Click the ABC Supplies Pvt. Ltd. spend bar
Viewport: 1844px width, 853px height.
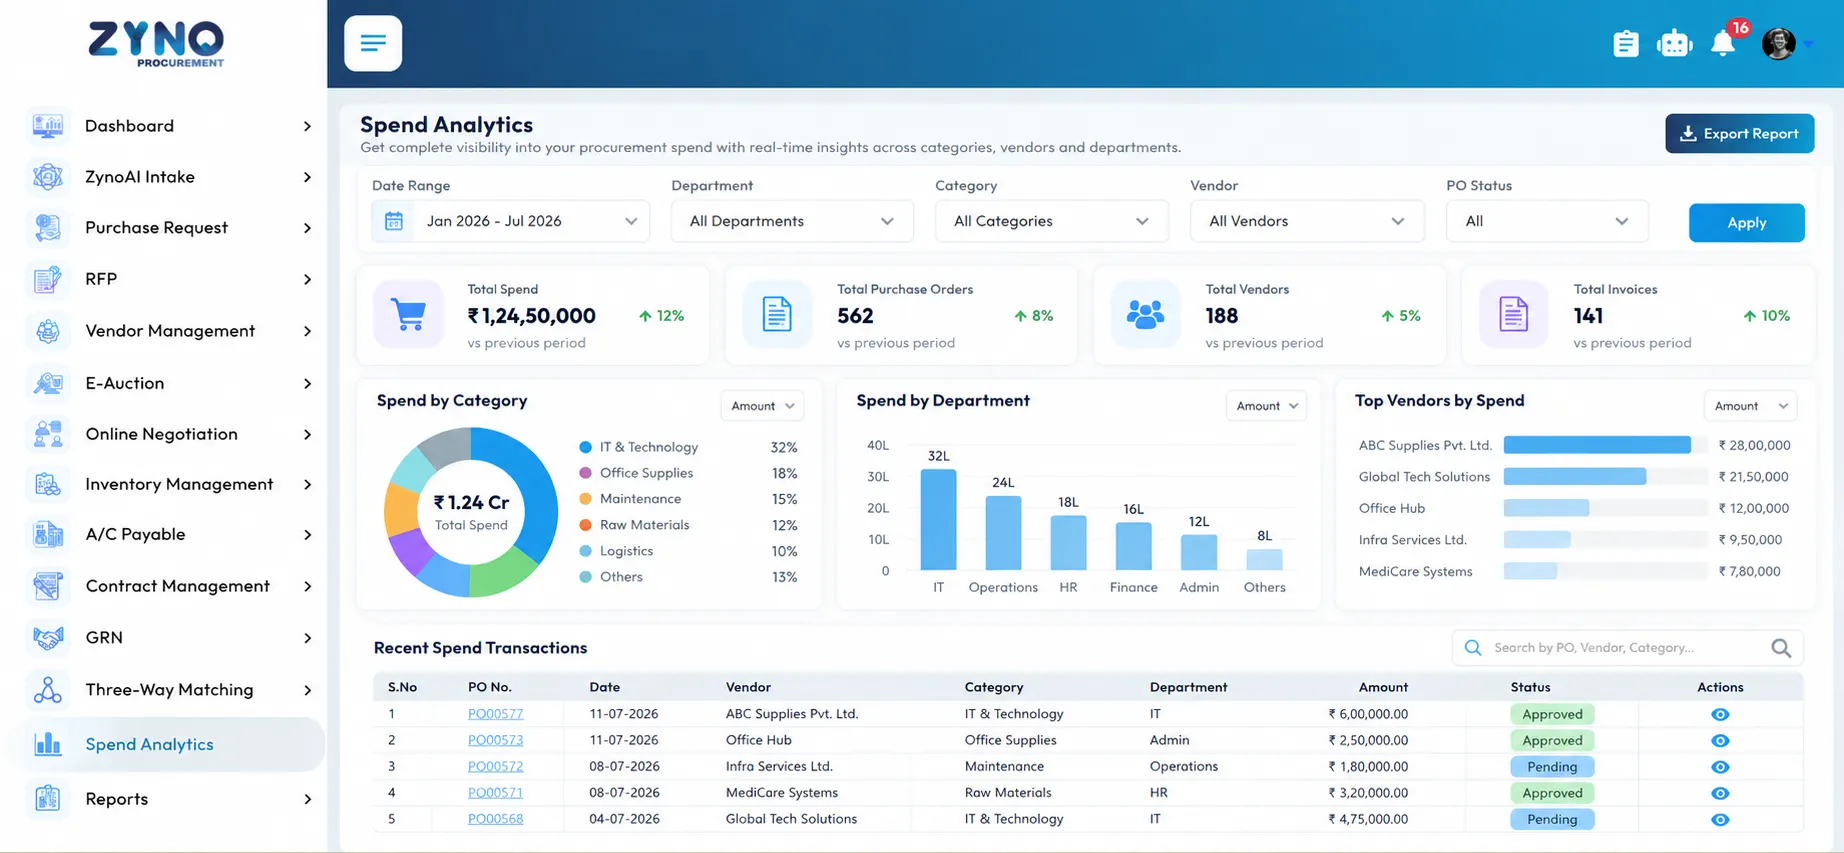point(1597,445)
